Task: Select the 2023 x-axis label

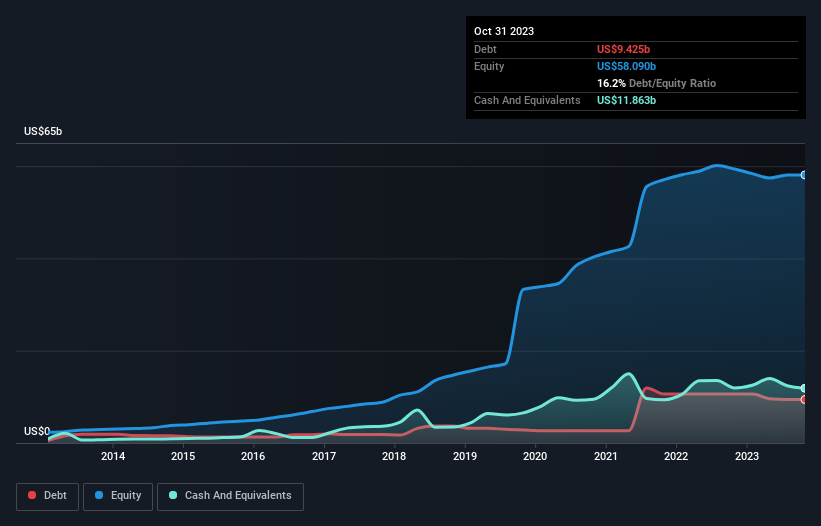Action: tap(746, 457)
